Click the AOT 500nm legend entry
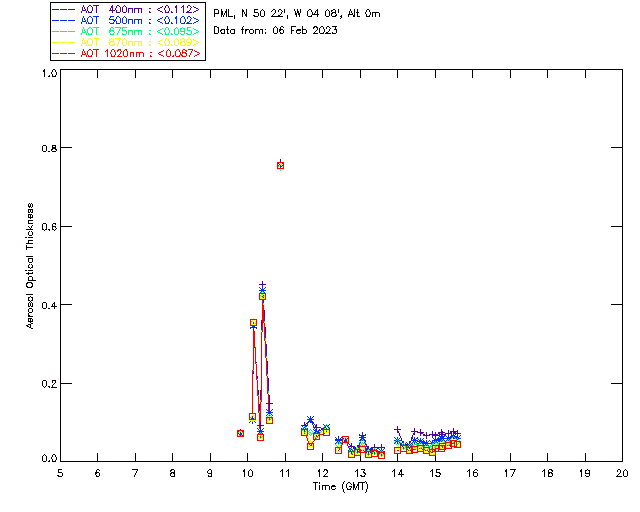The image size is (640, 512). (126, 20)
